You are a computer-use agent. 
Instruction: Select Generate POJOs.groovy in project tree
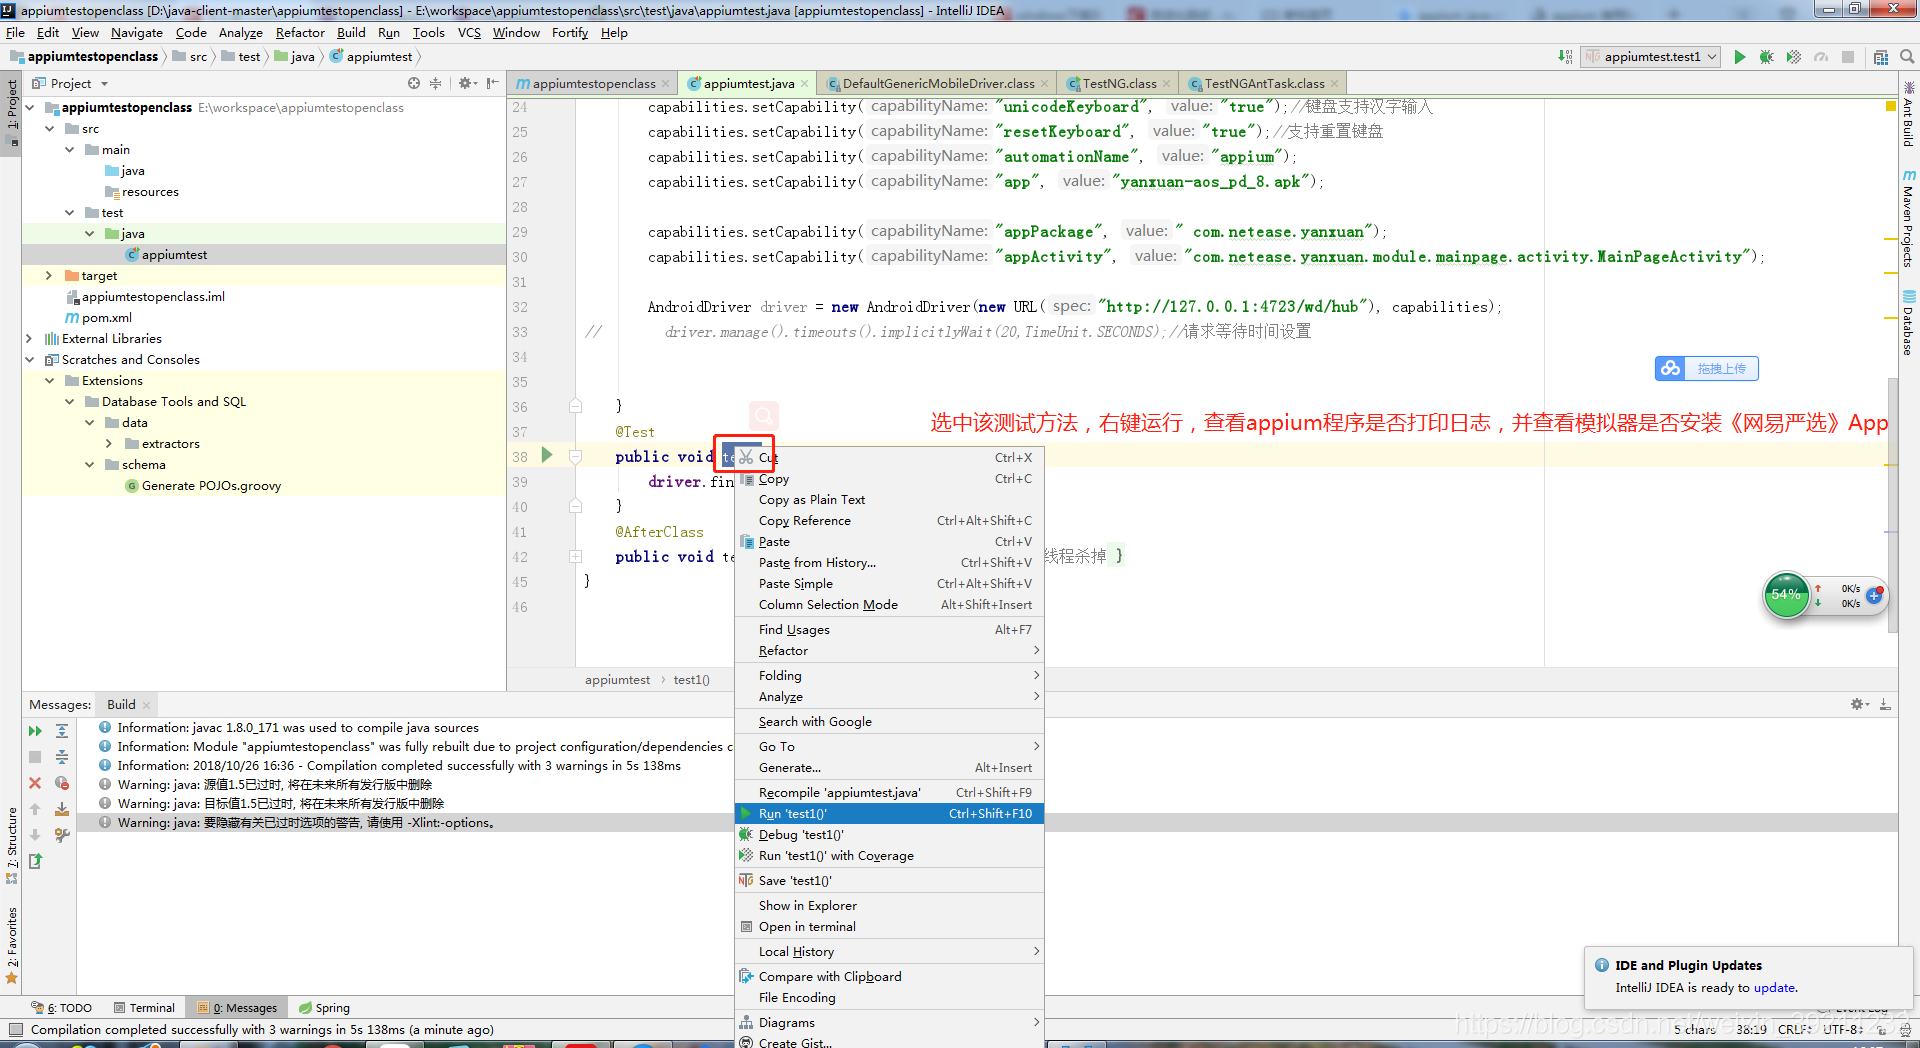click(211, 486)
